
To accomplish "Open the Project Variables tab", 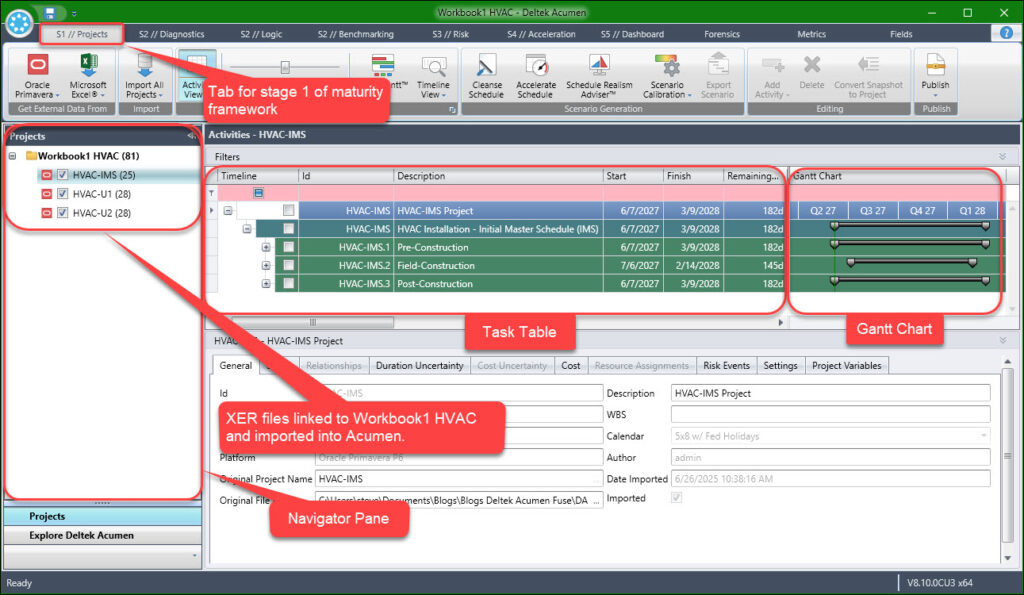I will pyautogui.click(x=846, y=366).
